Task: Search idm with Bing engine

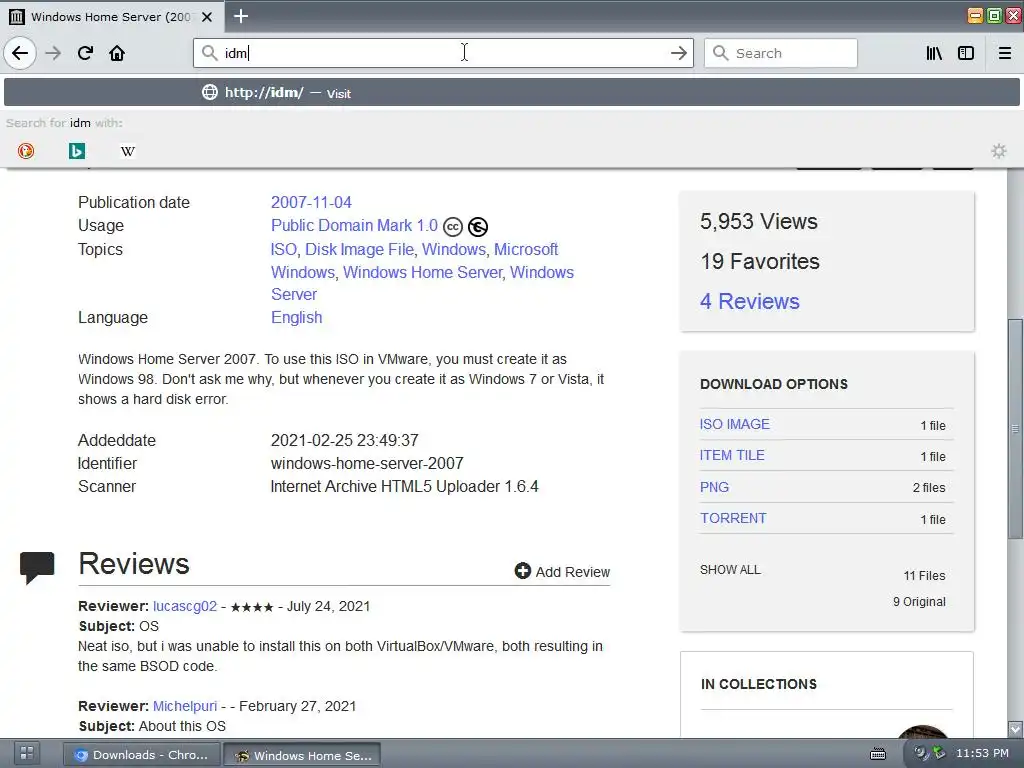Action: (x=76, y=151)
